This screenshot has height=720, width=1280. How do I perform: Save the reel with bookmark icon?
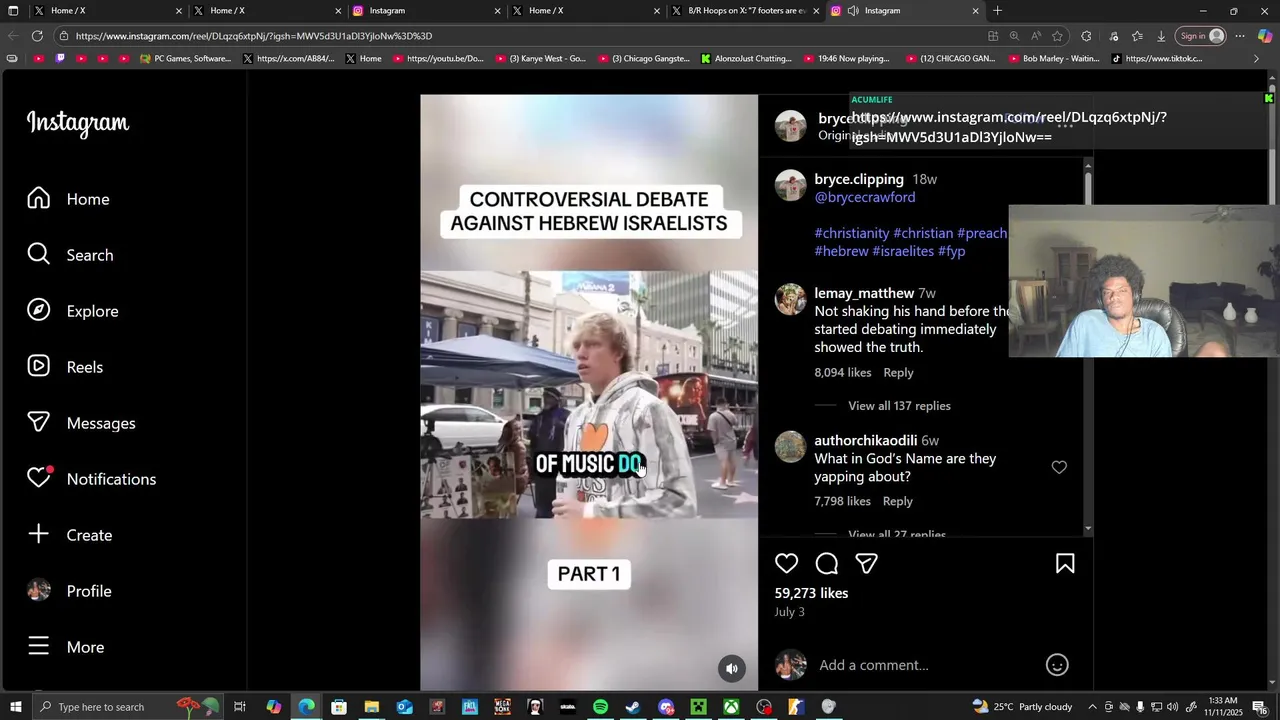(x=1065, y=564)
